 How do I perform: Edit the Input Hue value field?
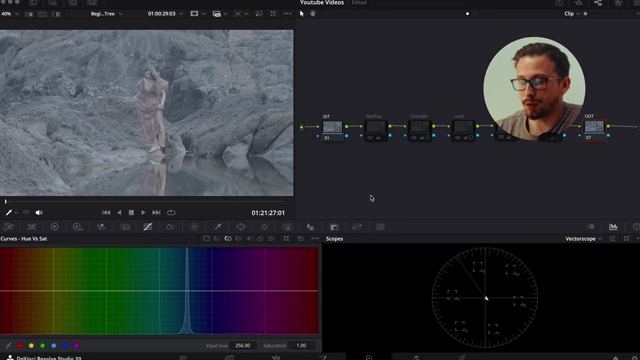pyautogui.click(x=243, y=346)
